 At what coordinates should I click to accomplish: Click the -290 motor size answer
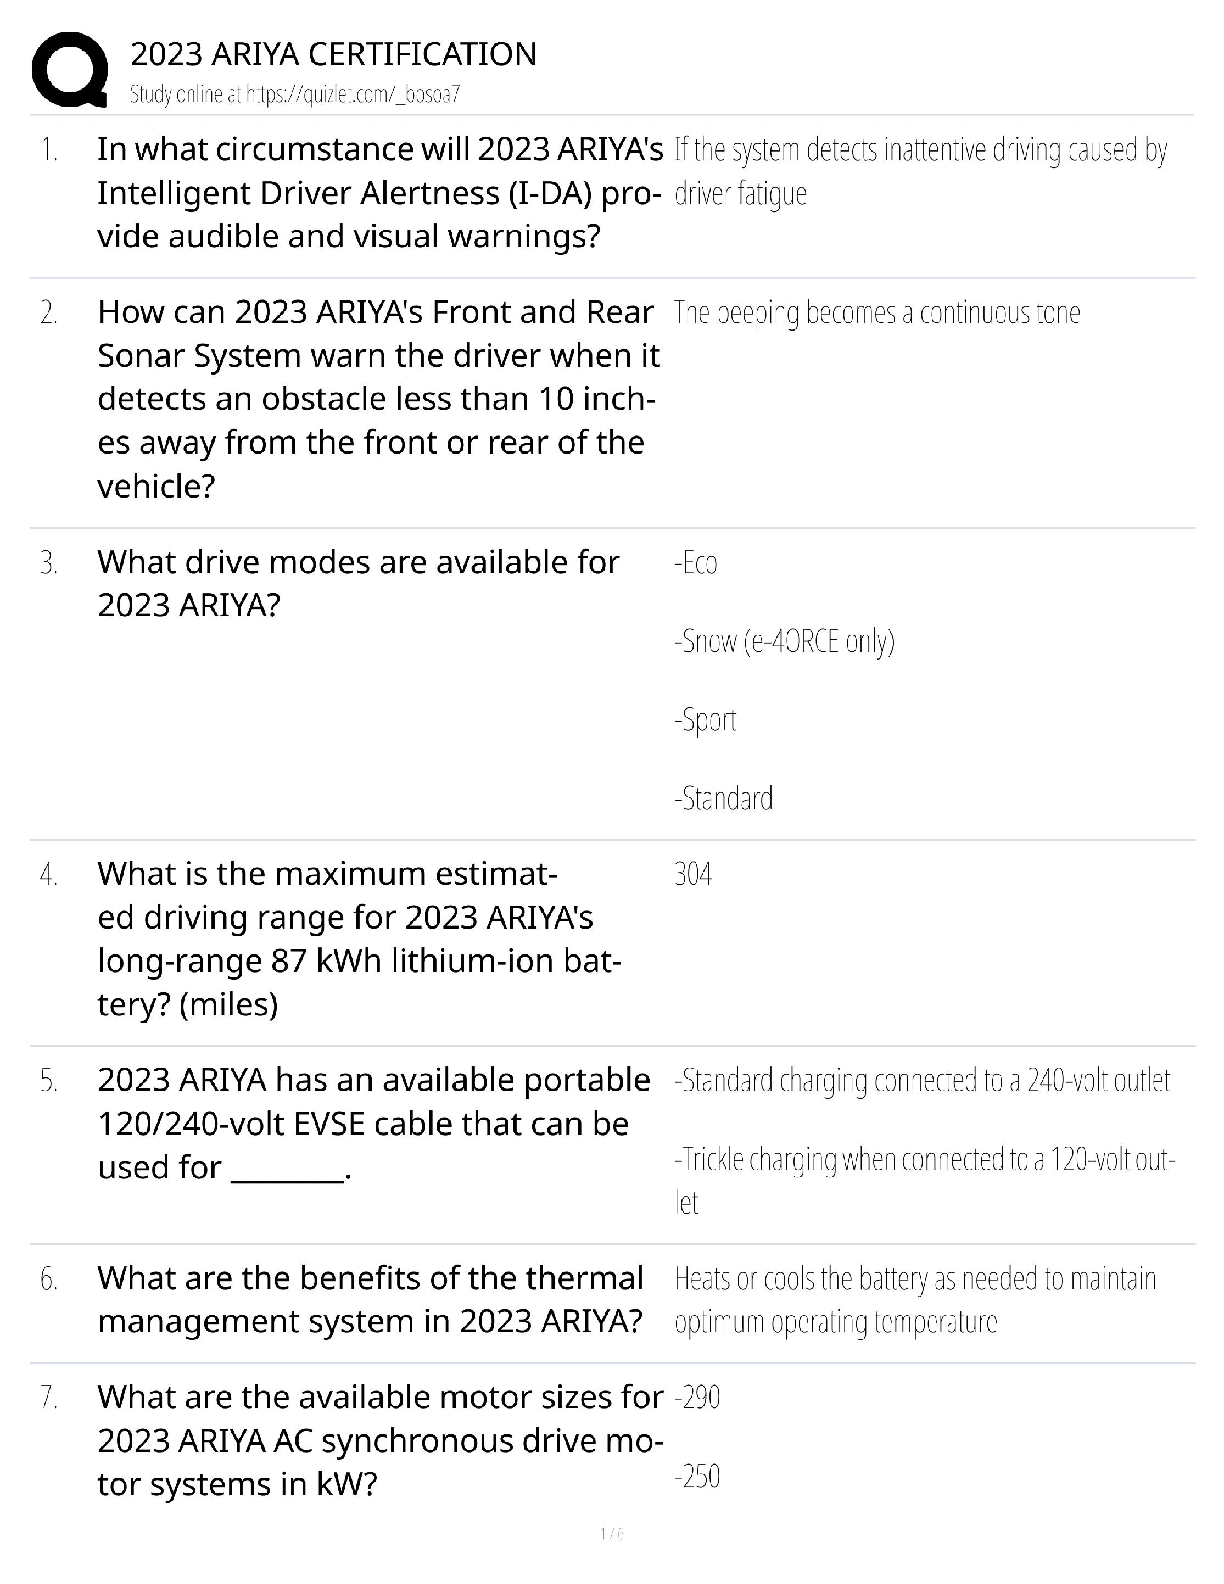(x=698, y=1398)
